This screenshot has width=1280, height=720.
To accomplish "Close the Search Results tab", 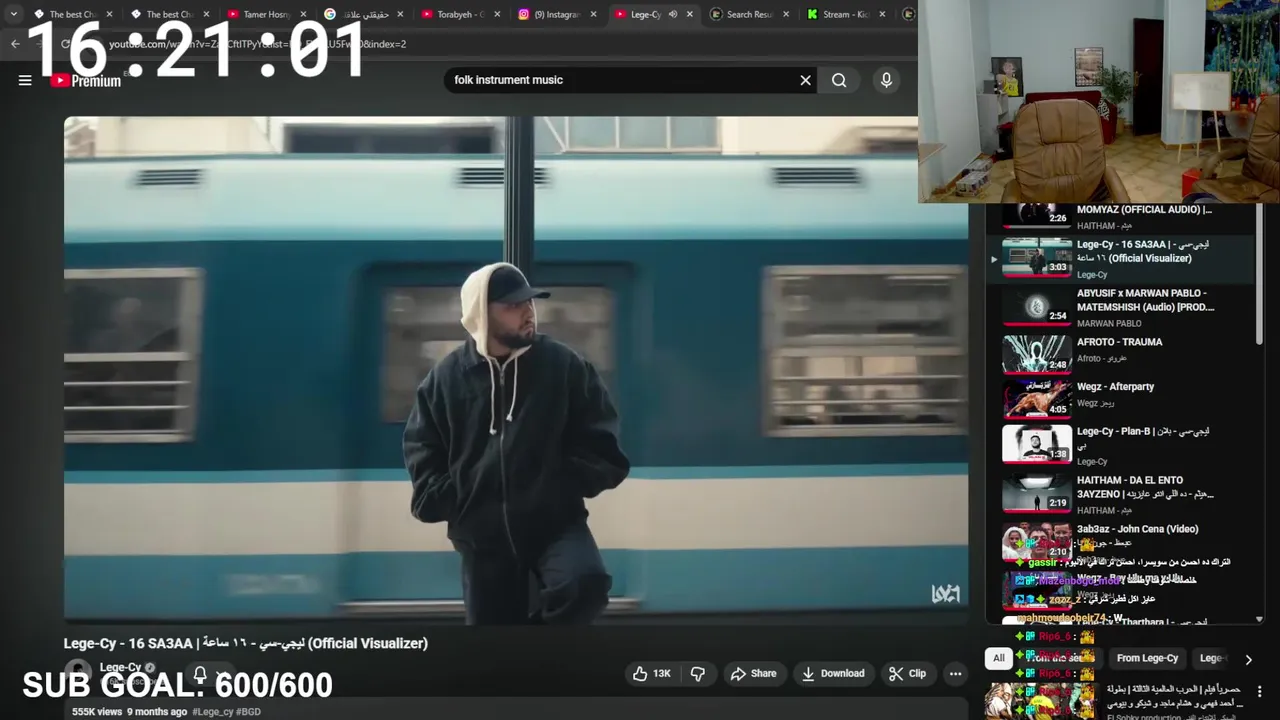I will tap(786, 14).
